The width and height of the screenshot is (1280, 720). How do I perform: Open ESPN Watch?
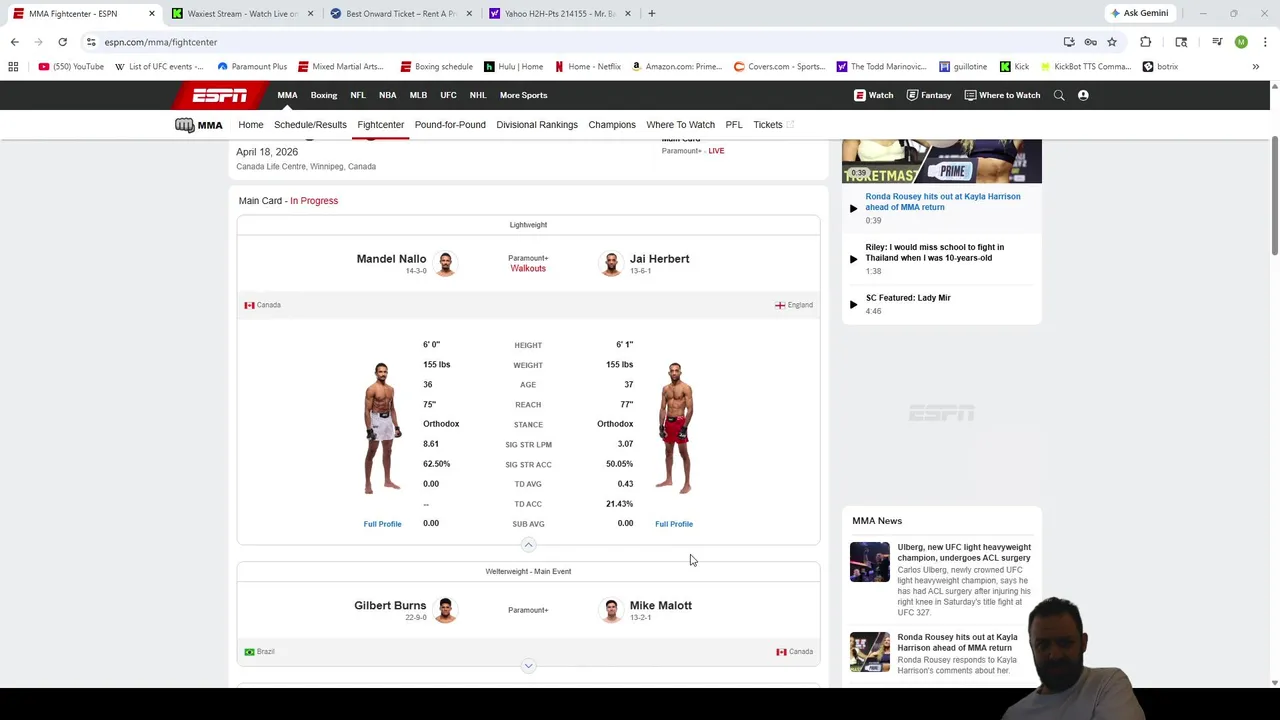[x=873, y=95]
